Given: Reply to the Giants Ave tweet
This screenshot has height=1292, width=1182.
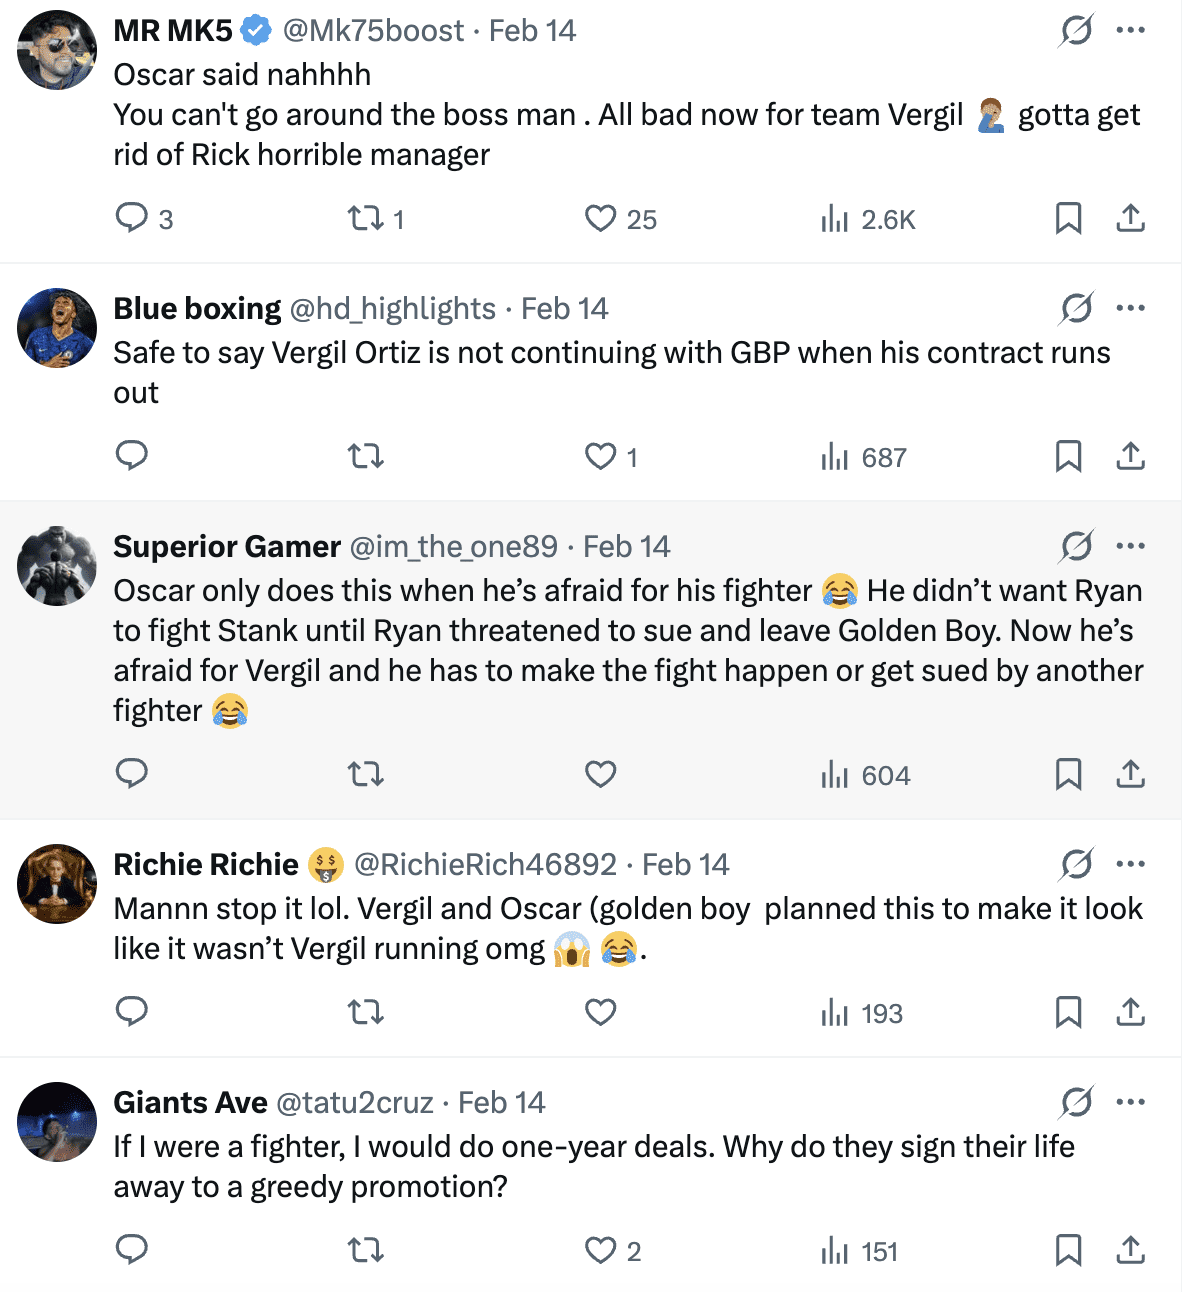Looking at the screenshot, I should 132,1250.
